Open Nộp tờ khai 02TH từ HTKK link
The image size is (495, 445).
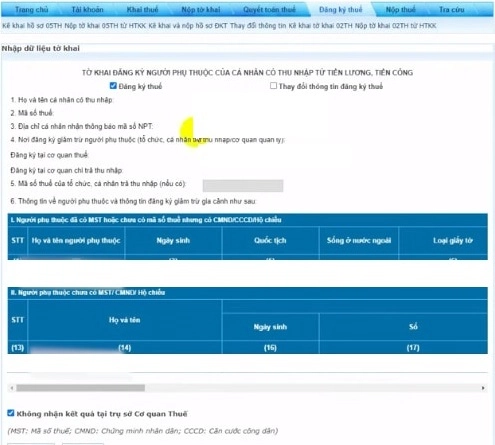point(395,26)
